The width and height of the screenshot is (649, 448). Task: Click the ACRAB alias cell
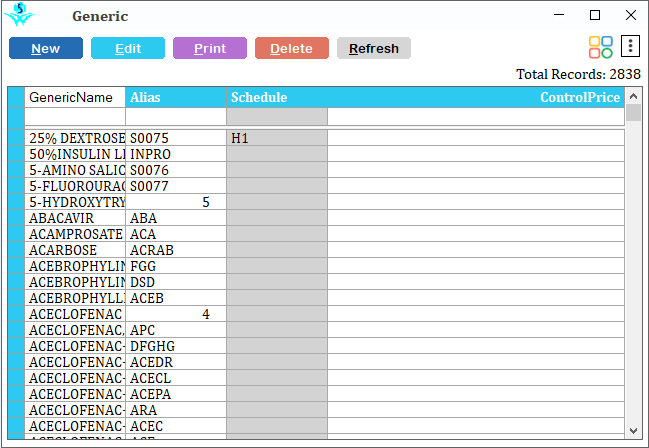coord(176,250)
